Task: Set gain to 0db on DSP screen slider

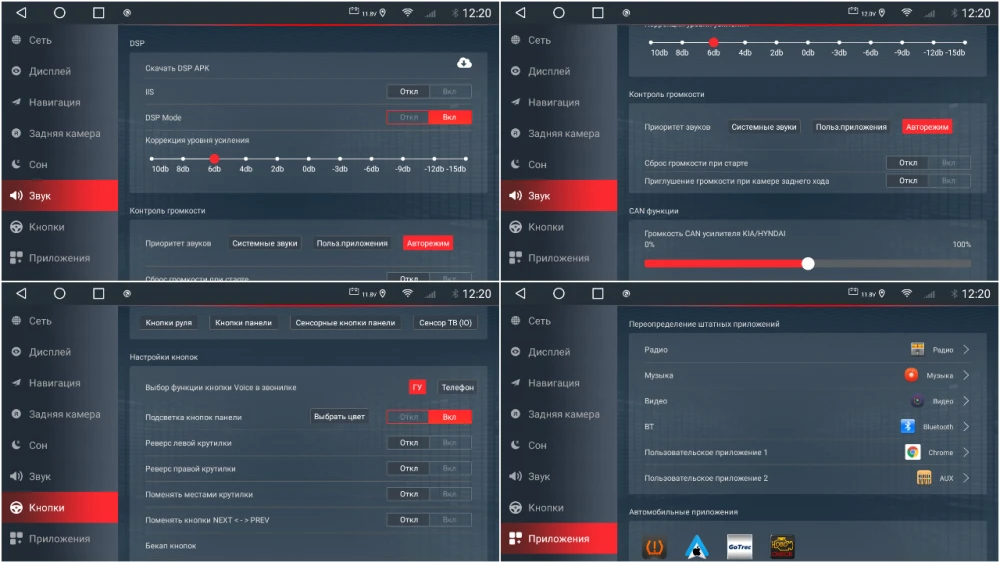Action: tap(309, 159)
